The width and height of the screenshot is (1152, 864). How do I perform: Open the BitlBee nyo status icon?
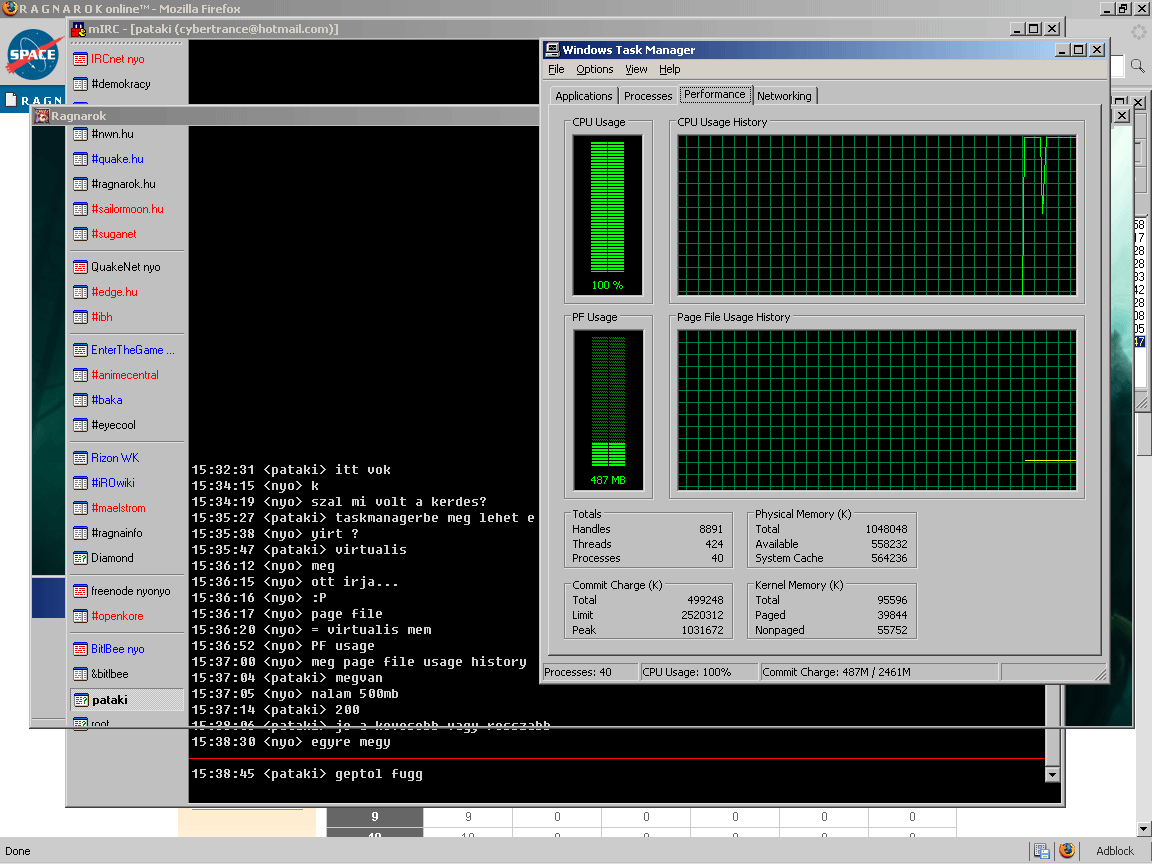point(80,649)
